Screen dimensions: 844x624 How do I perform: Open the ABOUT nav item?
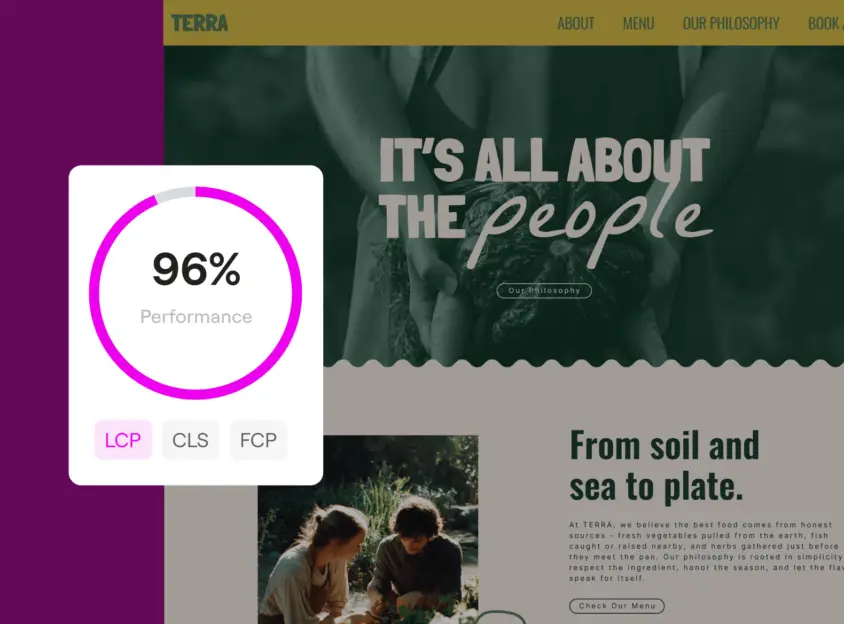(575, 23)
